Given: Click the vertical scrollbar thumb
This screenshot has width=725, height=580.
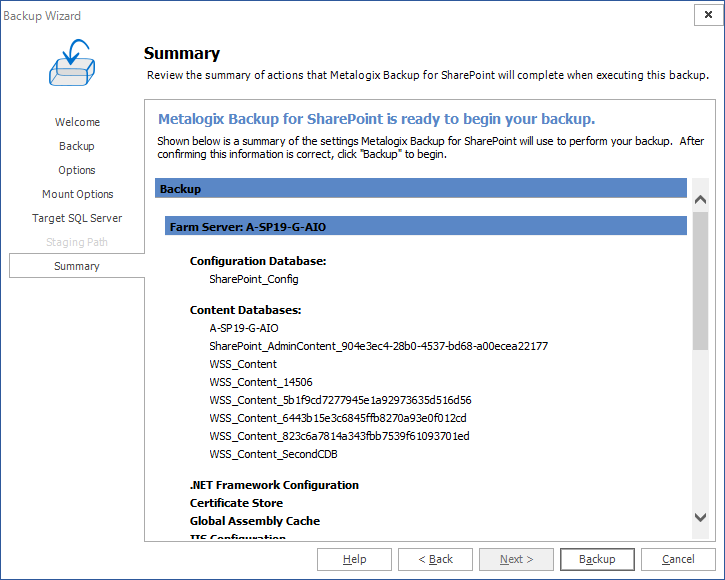Looking at the screenshot, I should click(700, 280).
